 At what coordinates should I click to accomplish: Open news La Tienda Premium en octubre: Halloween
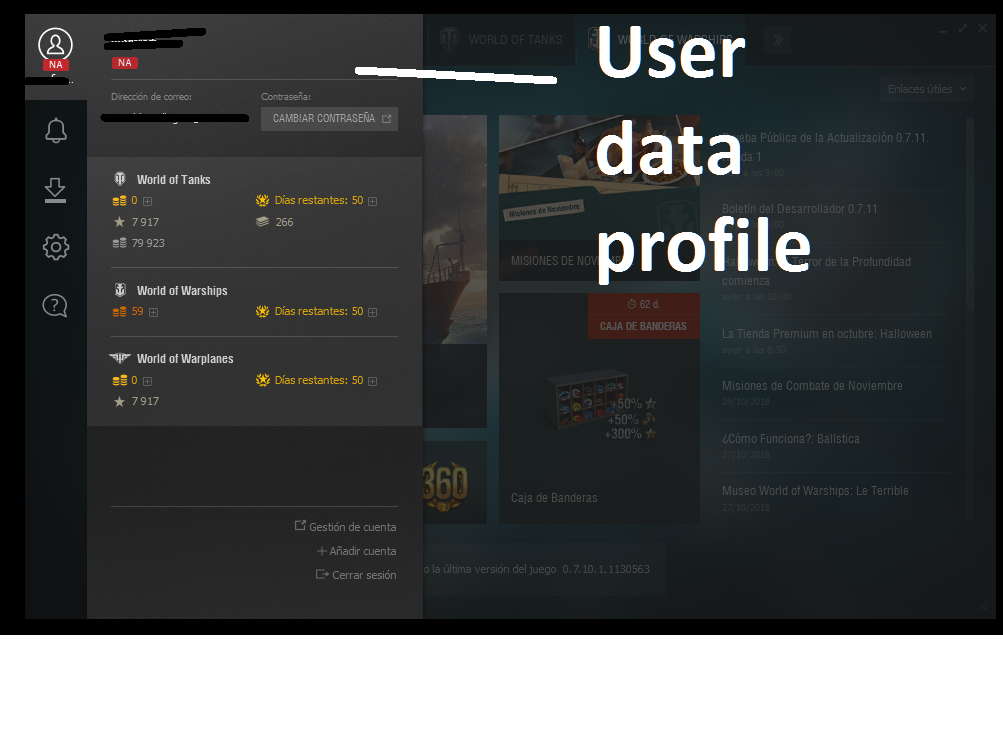(x=827, y=334)
